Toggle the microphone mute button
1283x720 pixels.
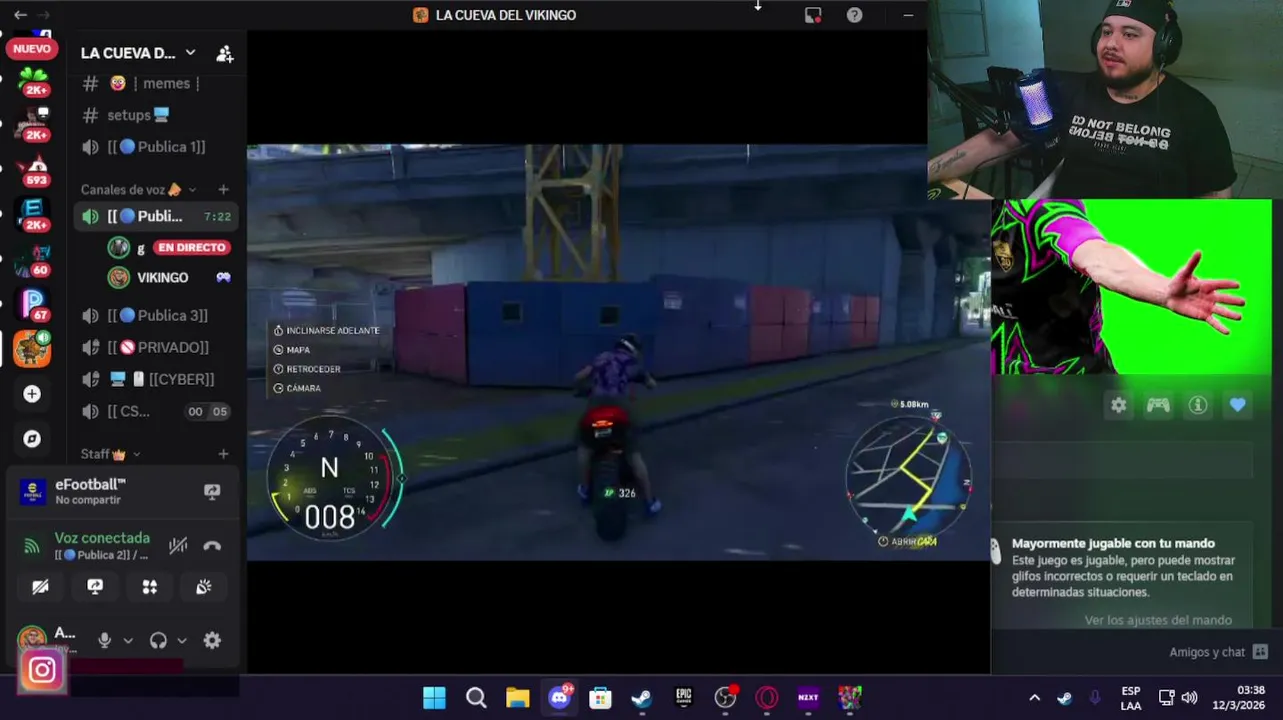click(x=104, y=640)
